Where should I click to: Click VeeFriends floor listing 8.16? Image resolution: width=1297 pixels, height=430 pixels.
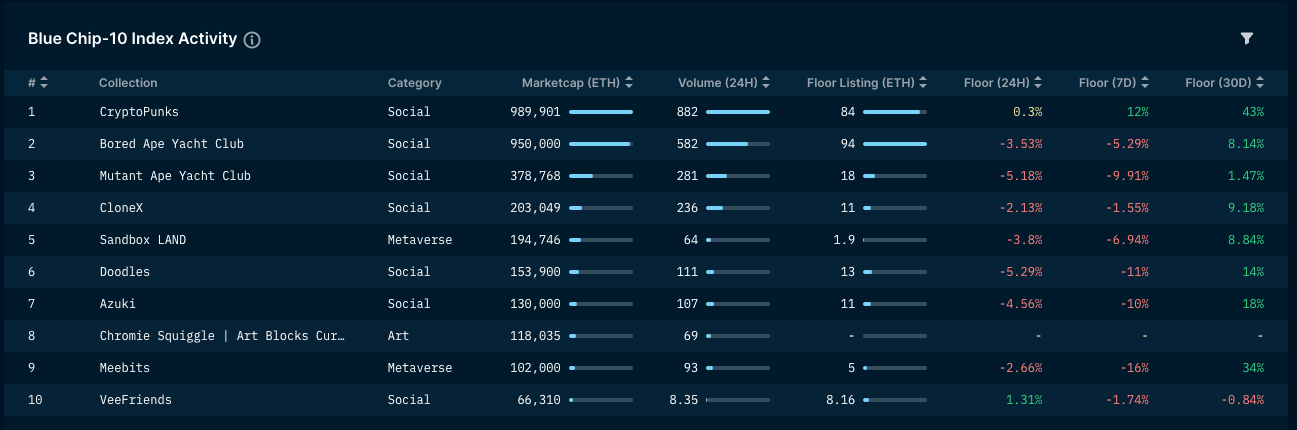tap(840, 400)
